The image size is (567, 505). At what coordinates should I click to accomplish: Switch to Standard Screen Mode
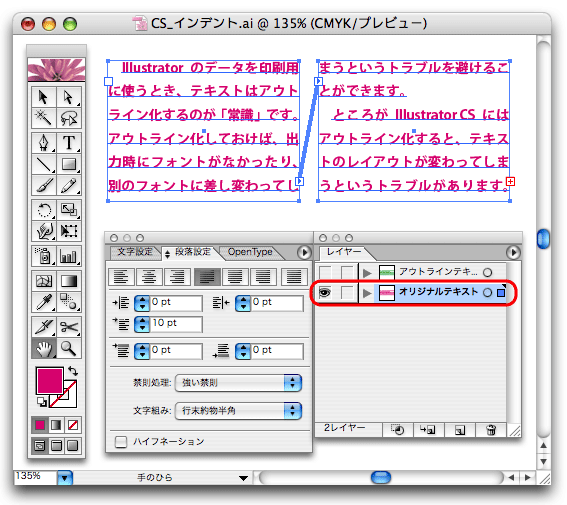(x=40, y=446)
